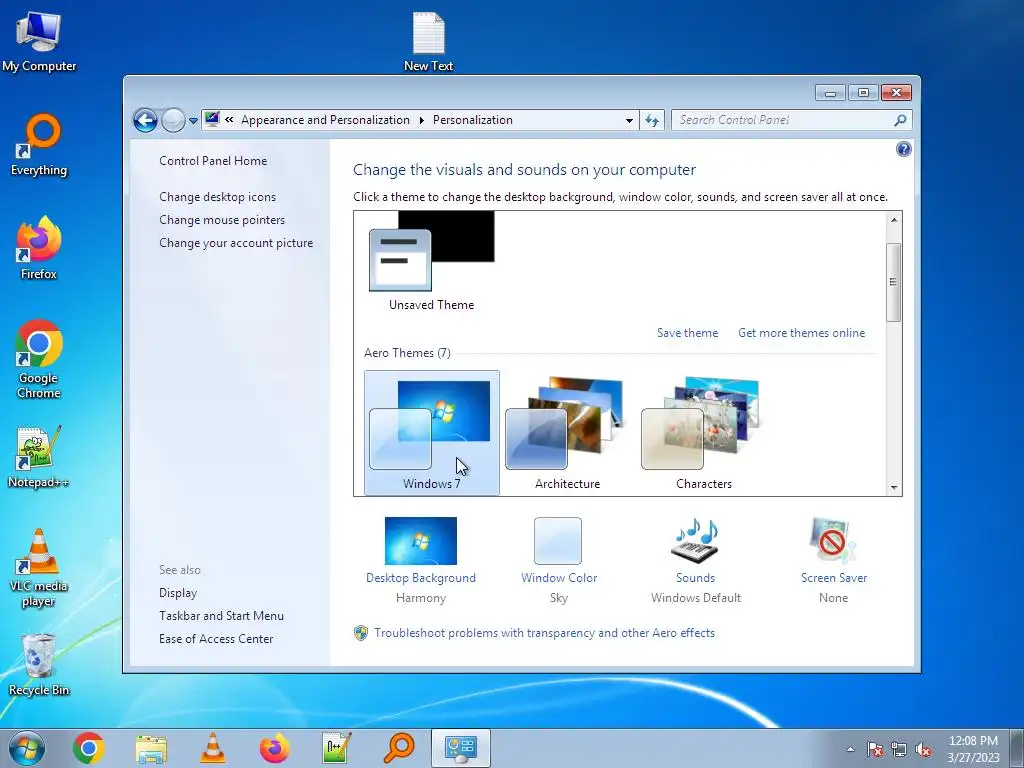Expand the address bar chevron before Appearance and Personalization
The height and width of the screenshot is (768, 1024).
point(229,120)
